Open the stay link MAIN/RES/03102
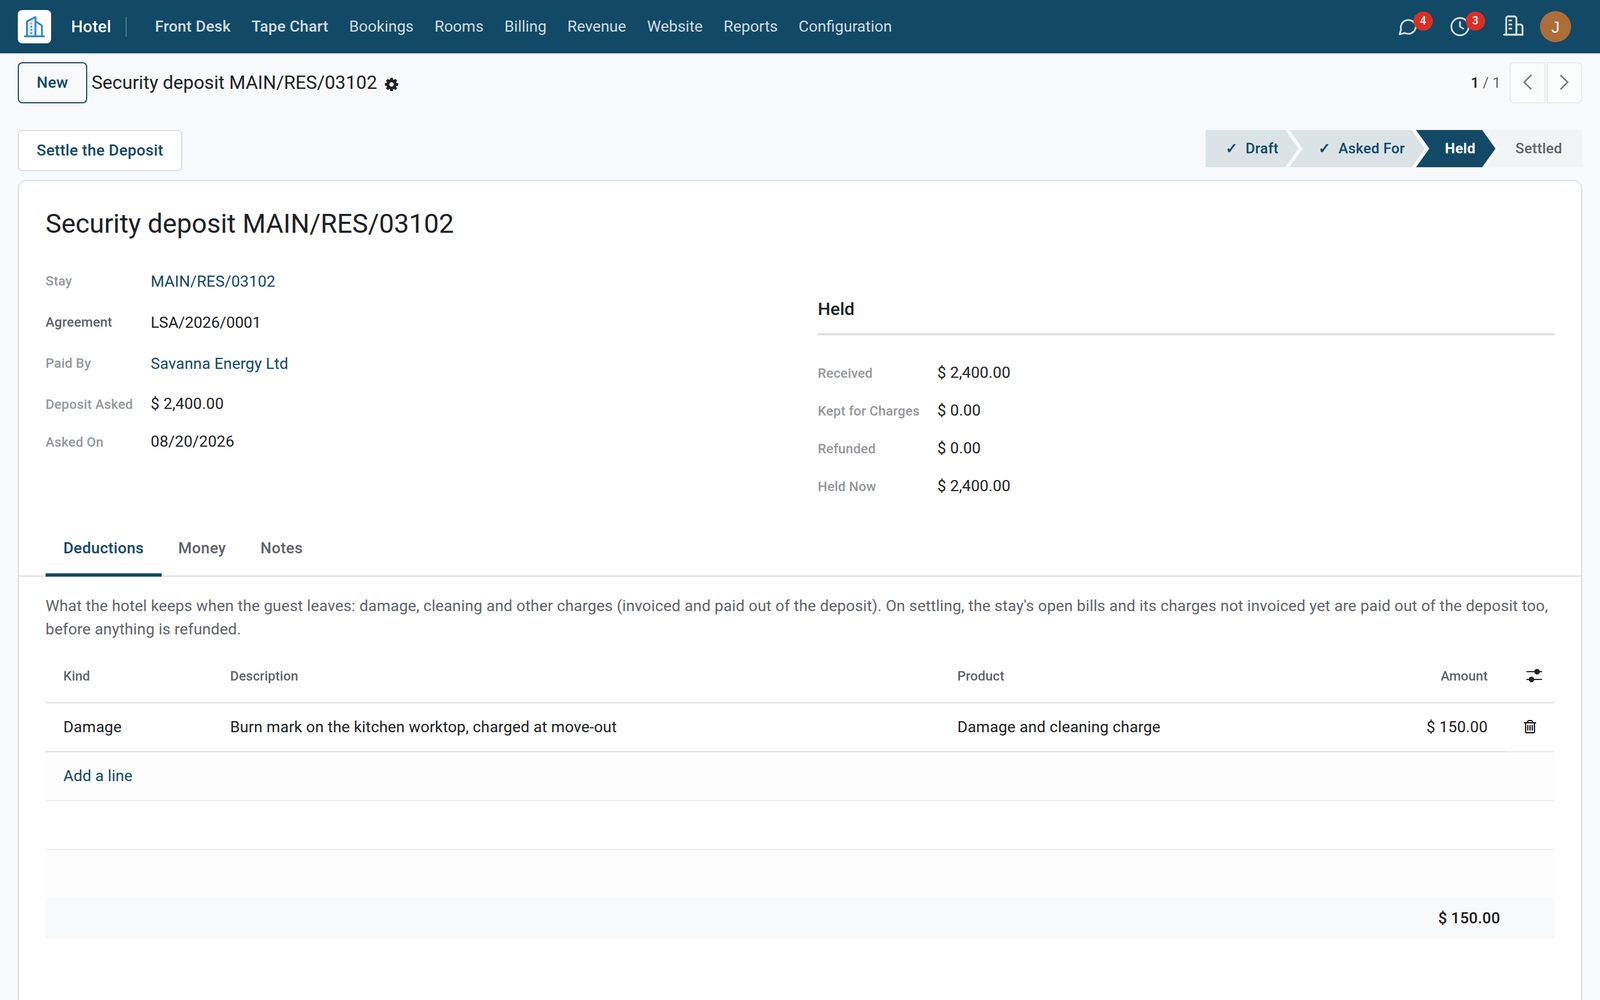The image size is (1600, 1000). tap(213, 281)
